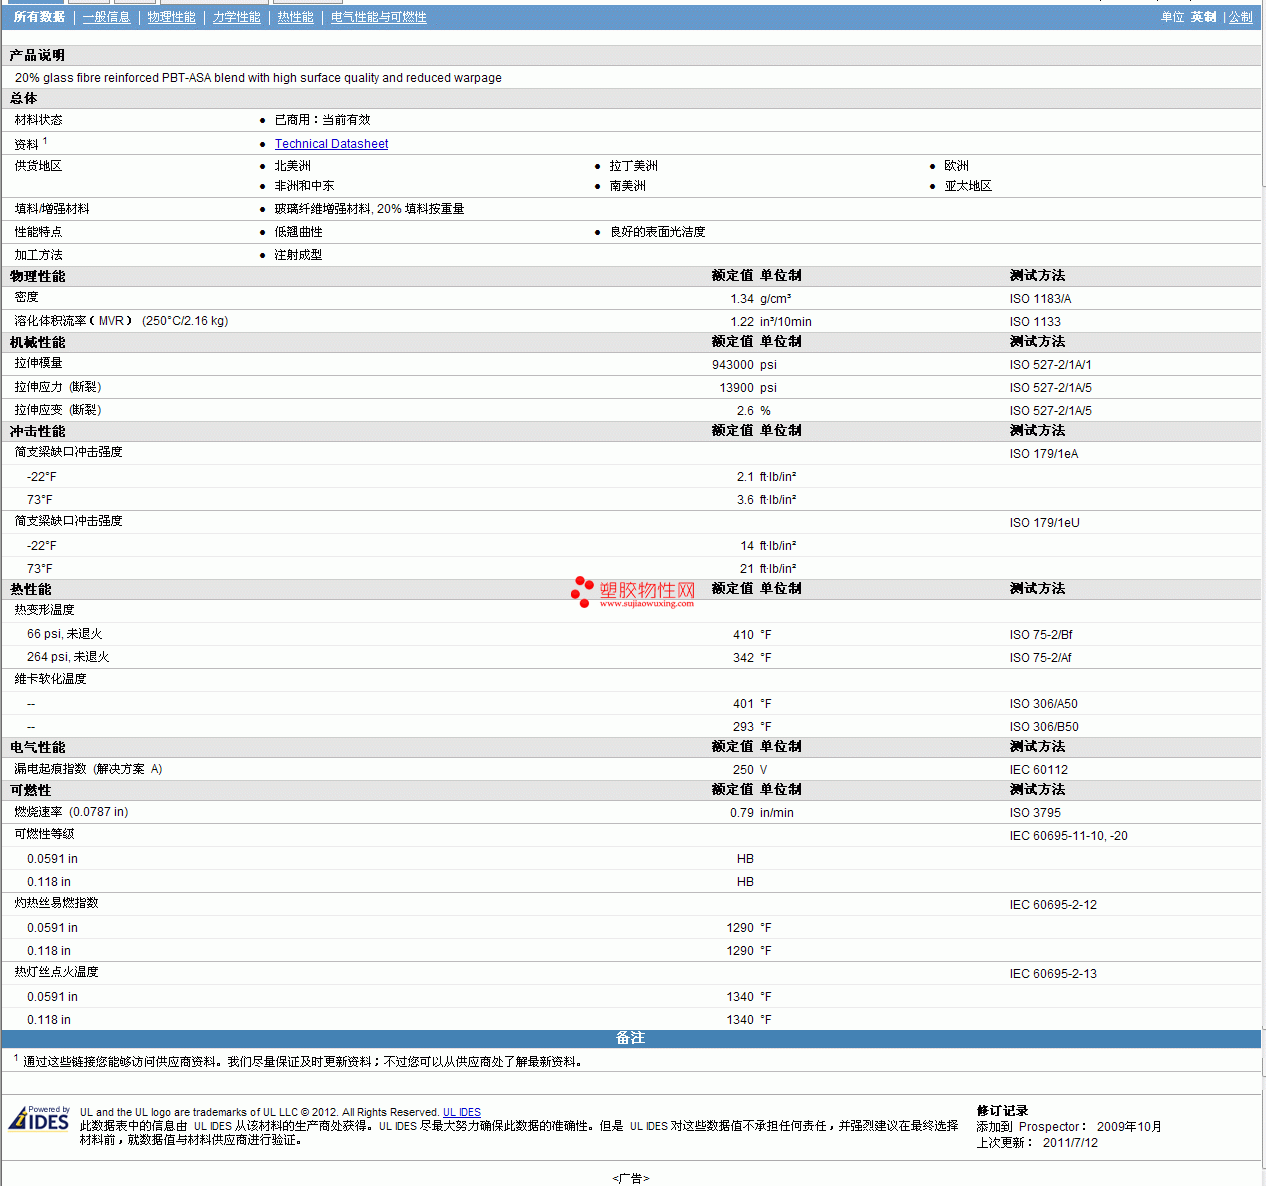The height and width of the screenshot is (1186, 1266).
Task: Click the tensile modulus value 943000
Action: click(733, 365)
